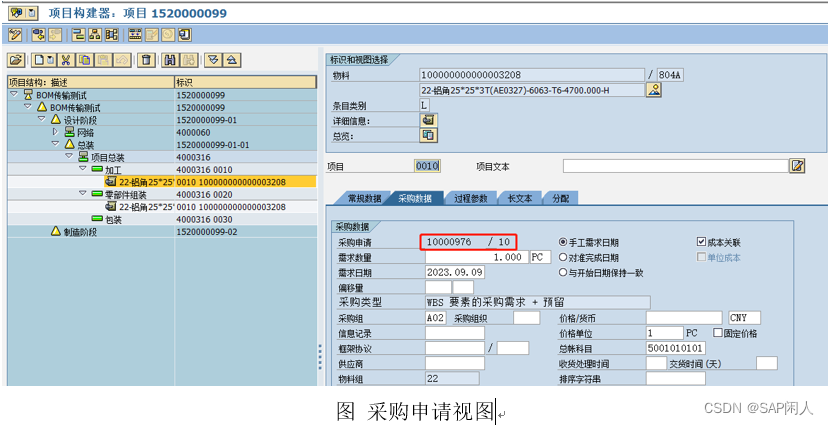
Task: Click the green activity icon of 包装
Action: pyautogui.click(x=97, y=218)
